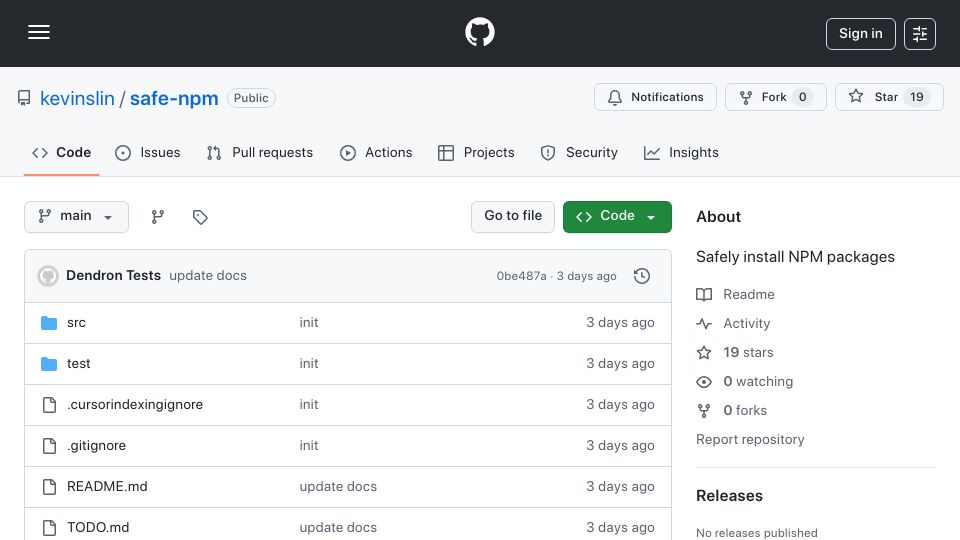Open Go to file search
The height and width of the screenshot is (540, 960).
click(x=513, y=217)
